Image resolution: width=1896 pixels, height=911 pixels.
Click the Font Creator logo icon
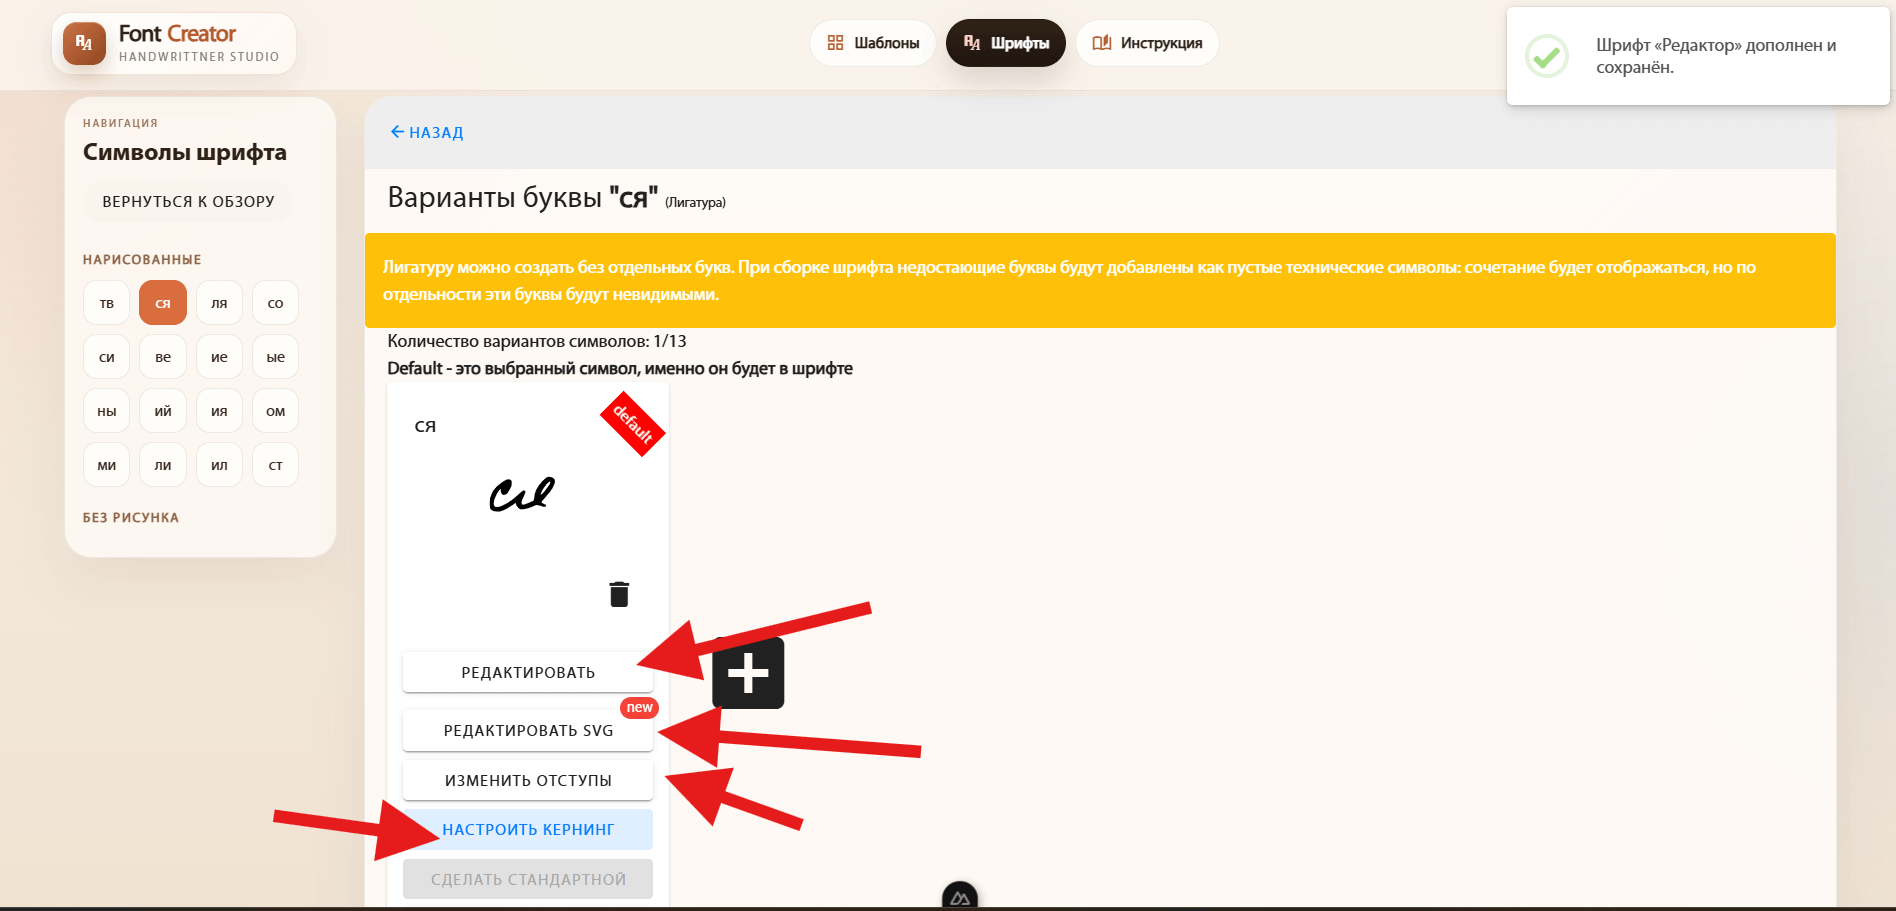(84, 43)
